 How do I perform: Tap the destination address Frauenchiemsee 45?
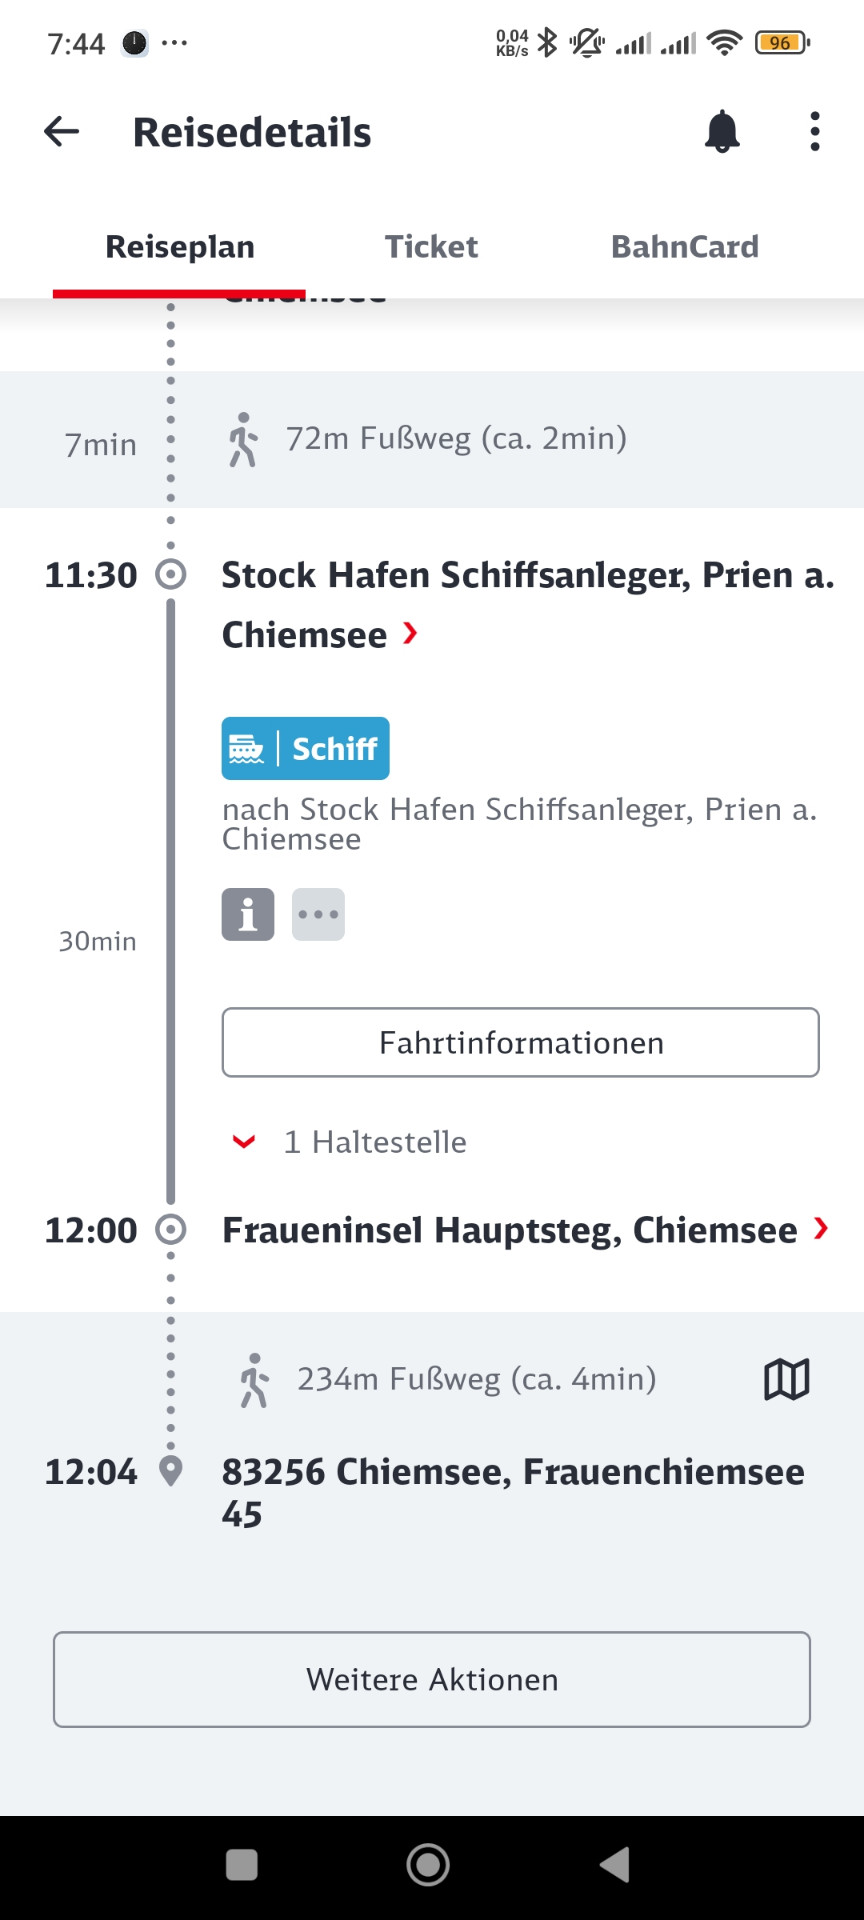pos(512,1492)
